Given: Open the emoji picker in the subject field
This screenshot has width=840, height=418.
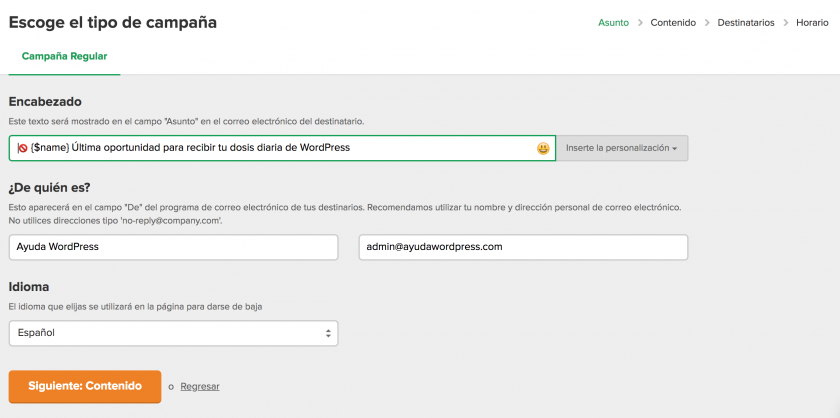Looking at the screenshot, I should pyautogui.click(x=542, y=148).
